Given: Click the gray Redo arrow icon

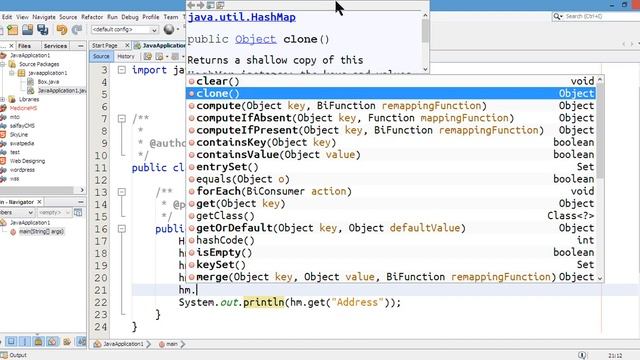Looking at the screenshot, I should [77, 30].
